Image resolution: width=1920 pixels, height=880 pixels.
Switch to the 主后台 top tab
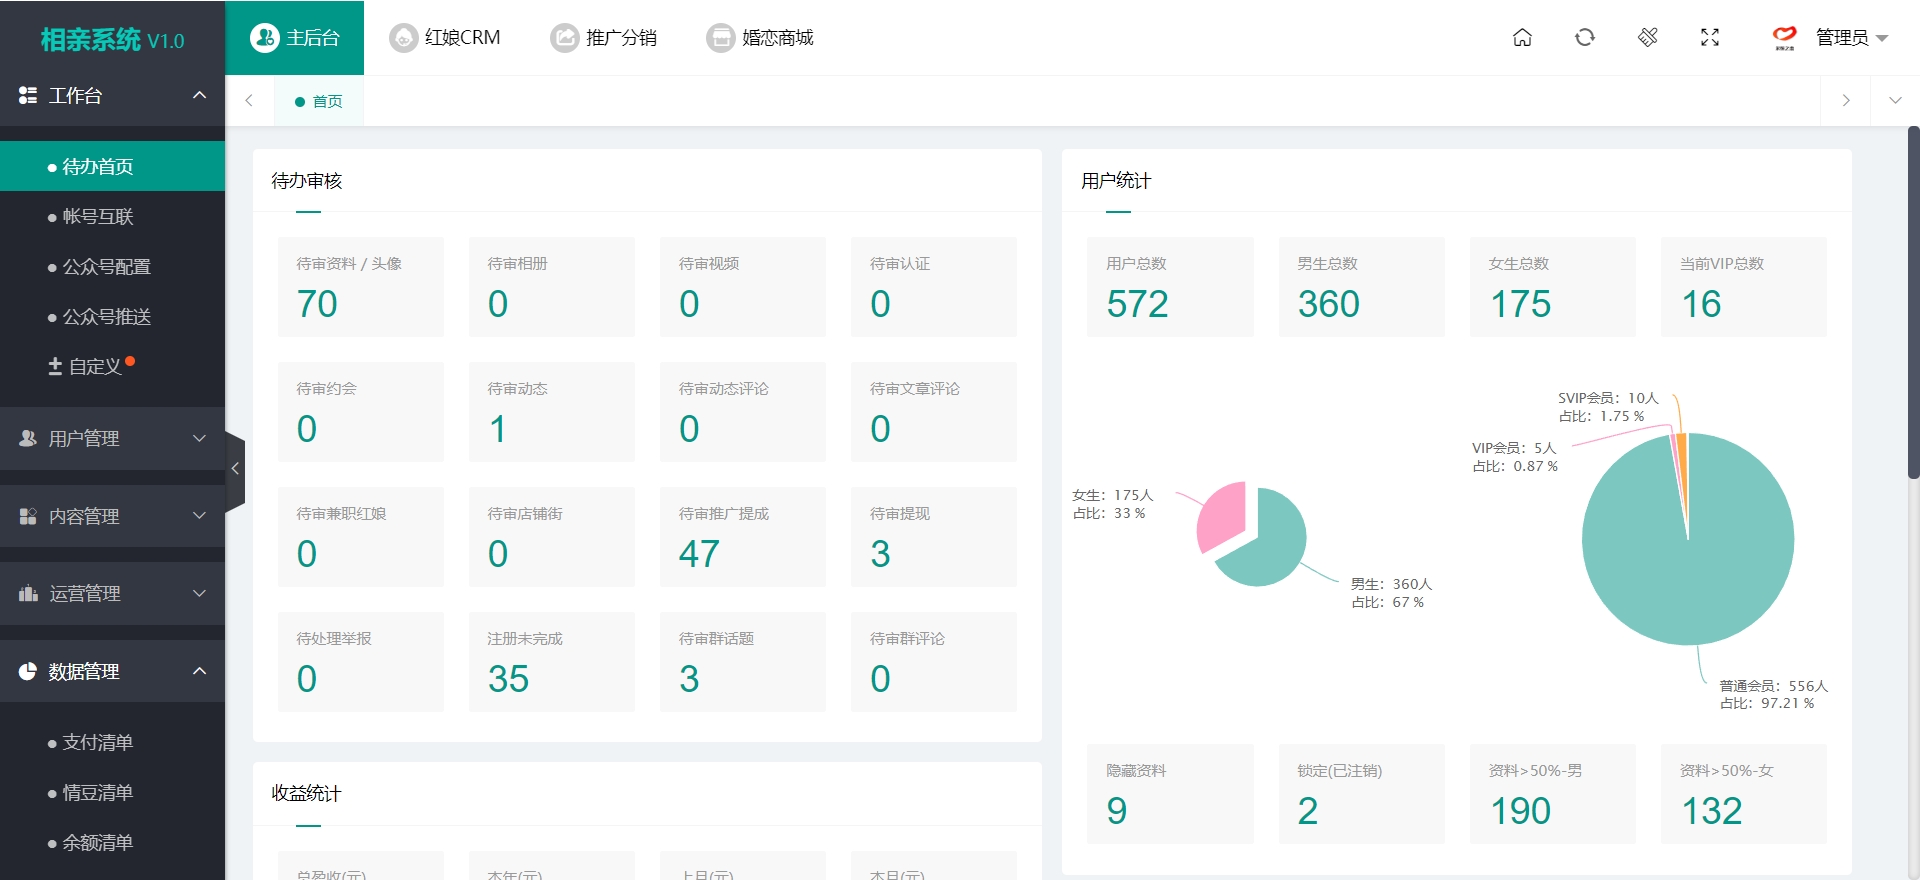[295, 38]
